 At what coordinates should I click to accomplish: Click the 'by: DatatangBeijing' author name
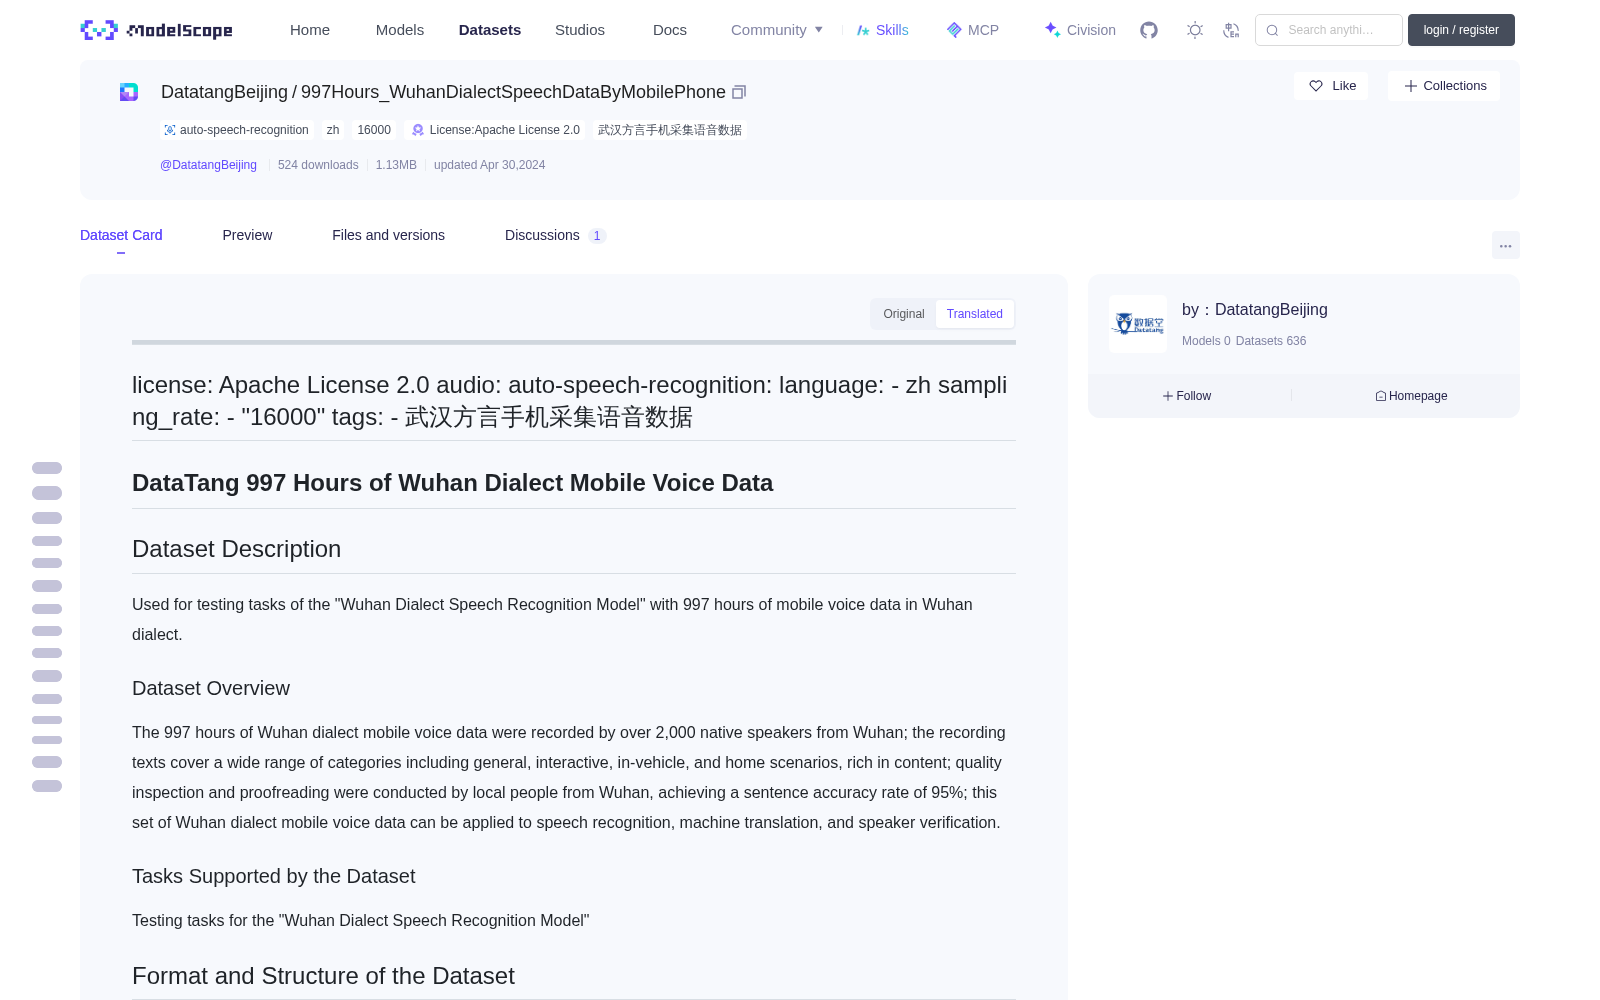1255,310
